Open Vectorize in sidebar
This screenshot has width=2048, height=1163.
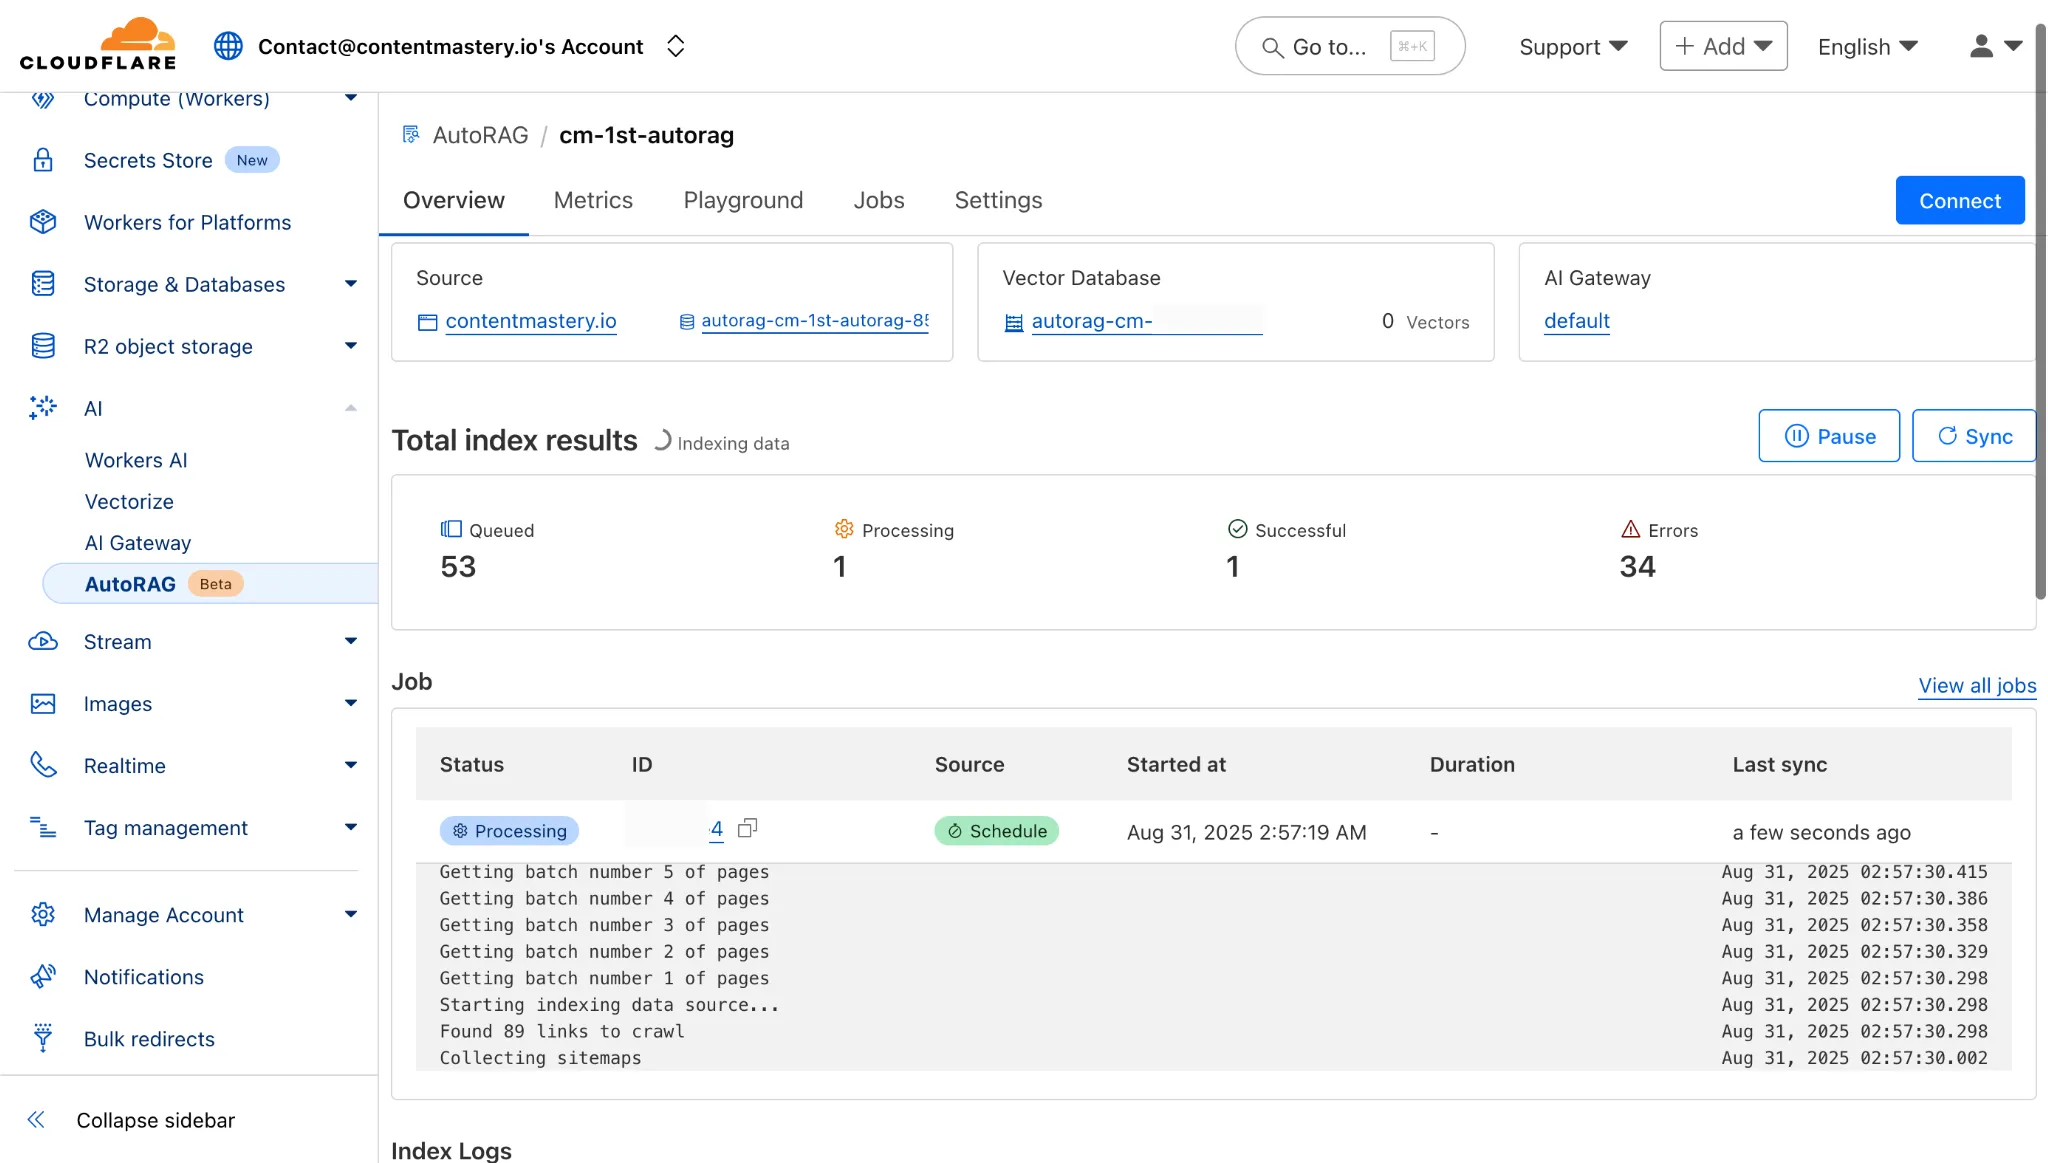click(129, 501)
